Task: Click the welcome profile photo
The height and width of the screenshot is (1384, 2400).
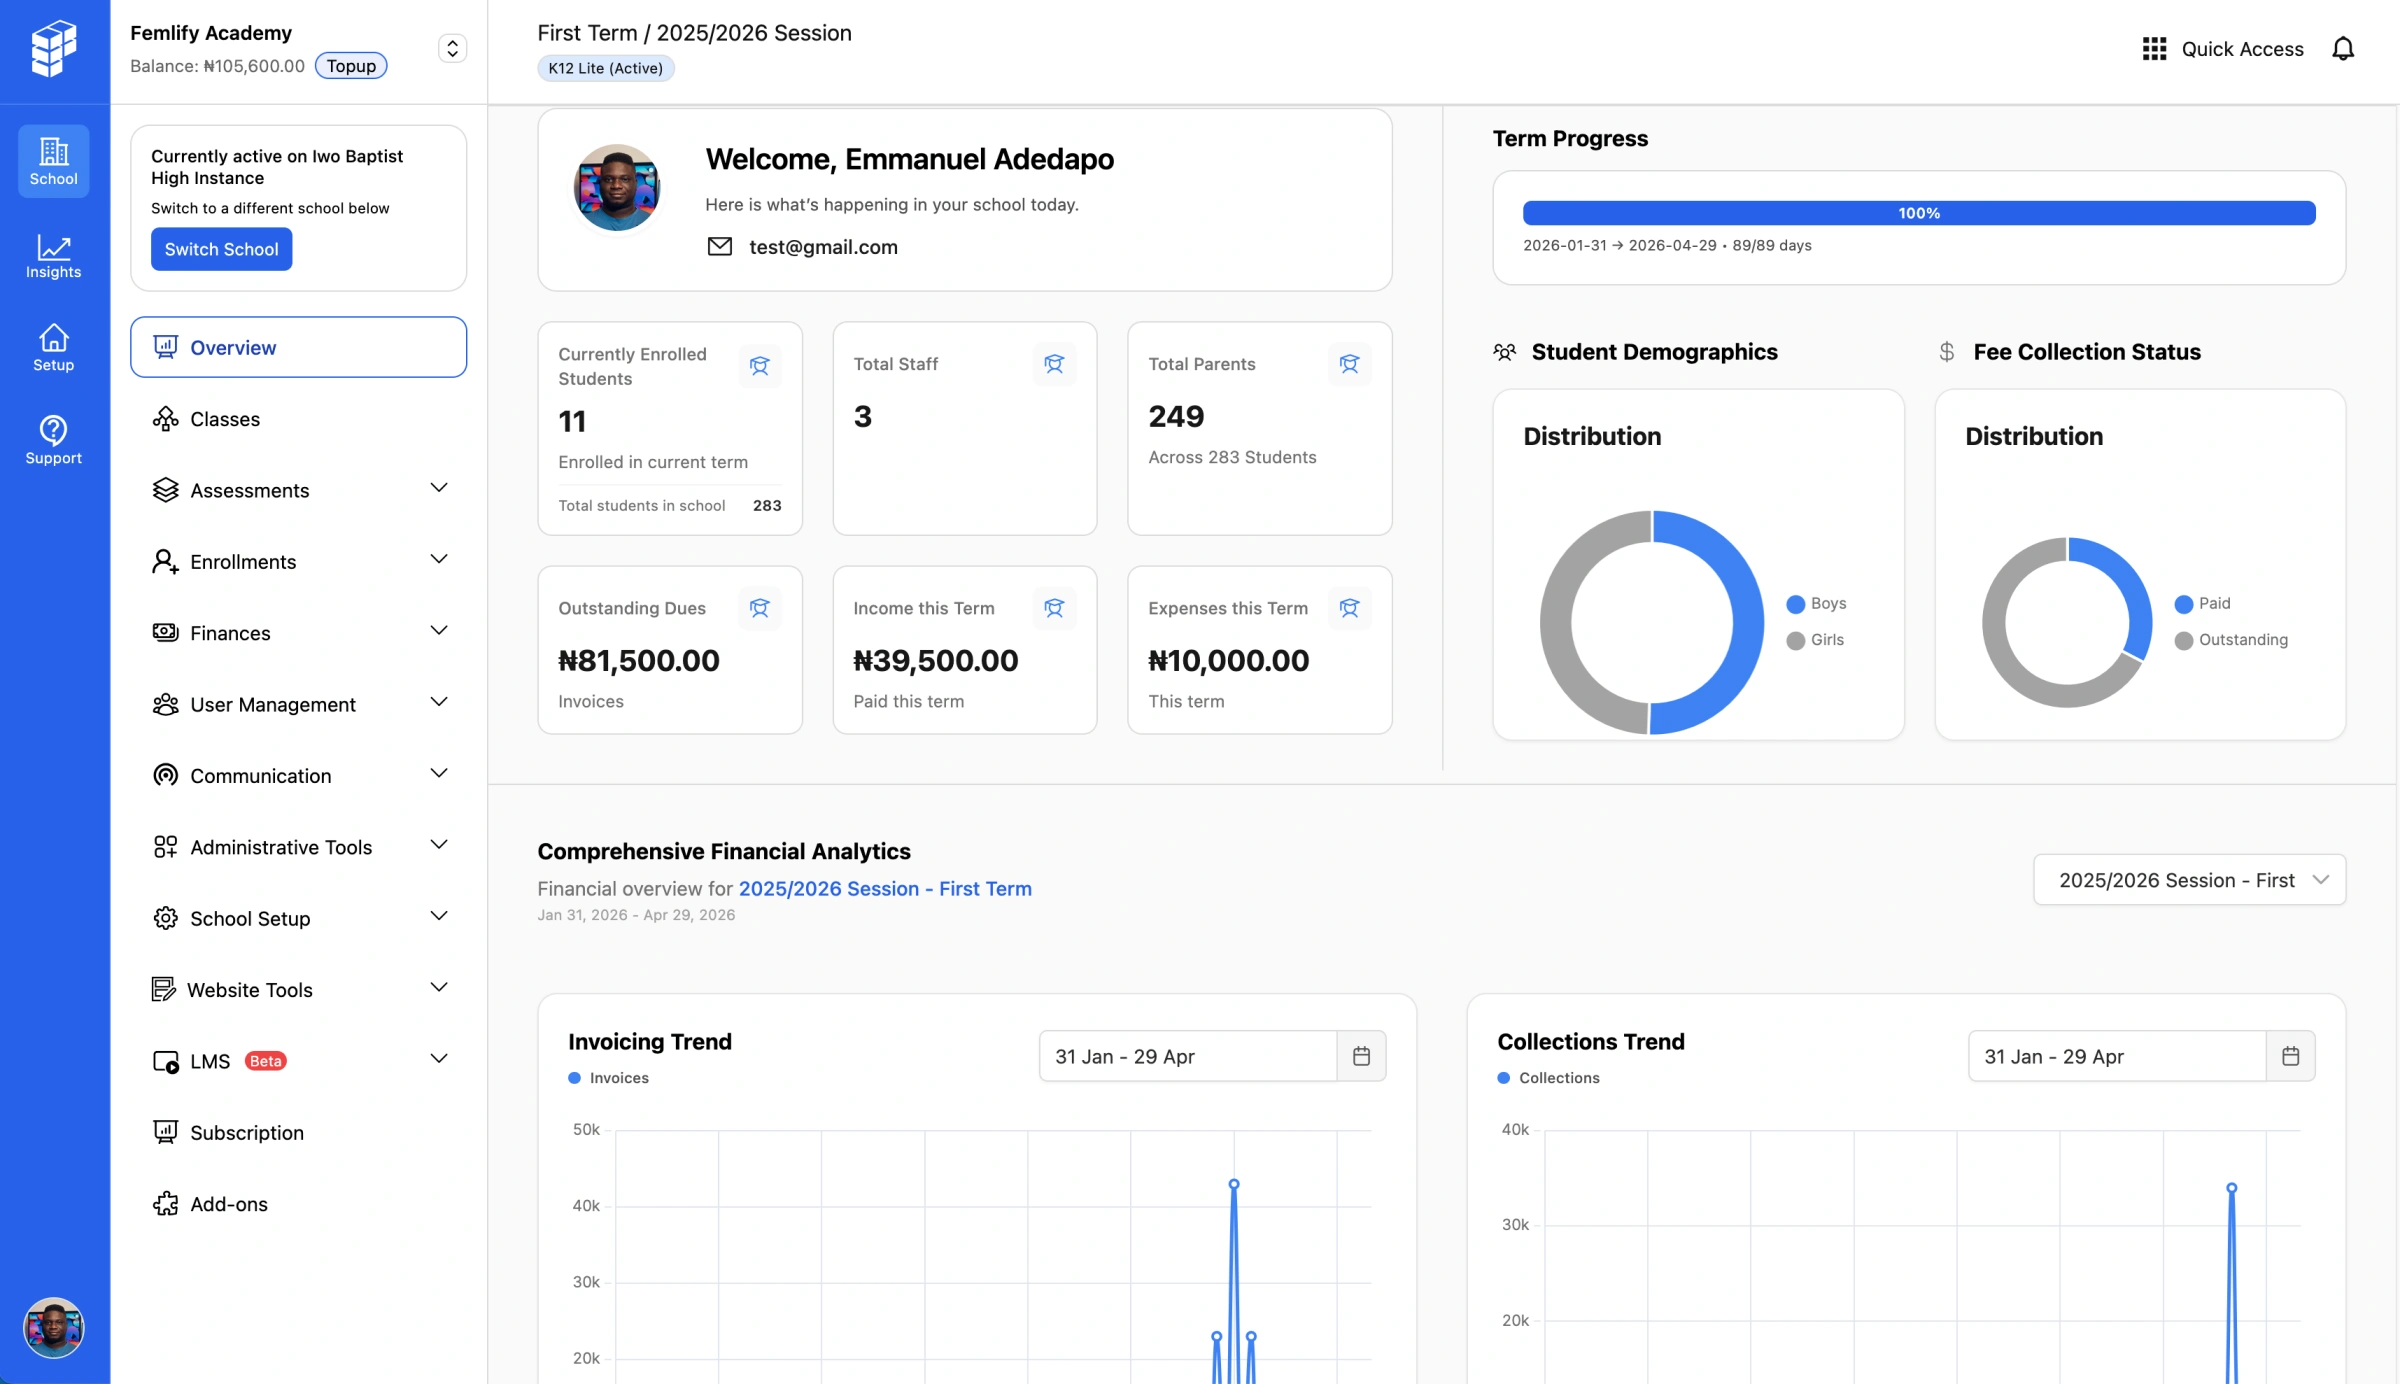Action: click(x=616, y=187)
